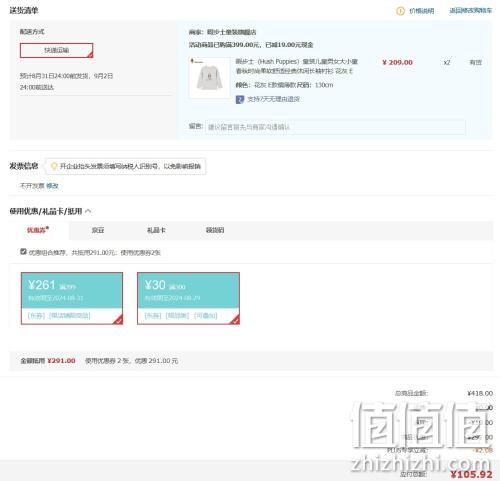Viewport: 500px width, 481px height.
Task: Open the Hush Puppies product title link
Action: tap(297, 66)
